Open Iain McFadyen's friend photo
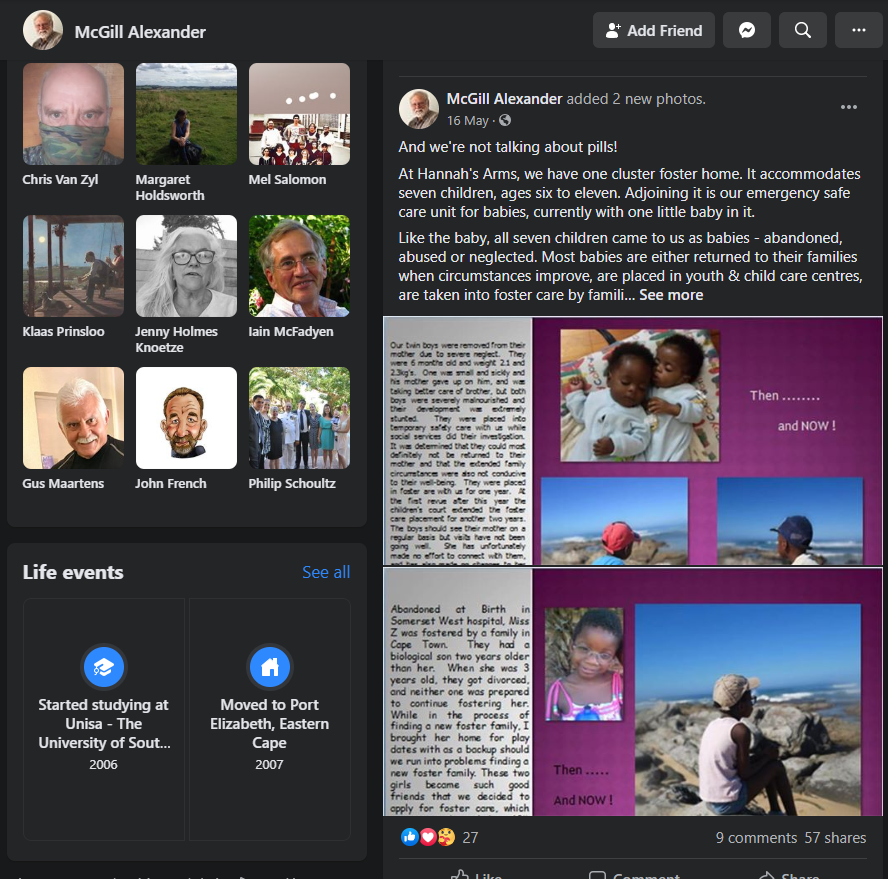This screenshot has width=888, height=879. [x=300, y=266]
